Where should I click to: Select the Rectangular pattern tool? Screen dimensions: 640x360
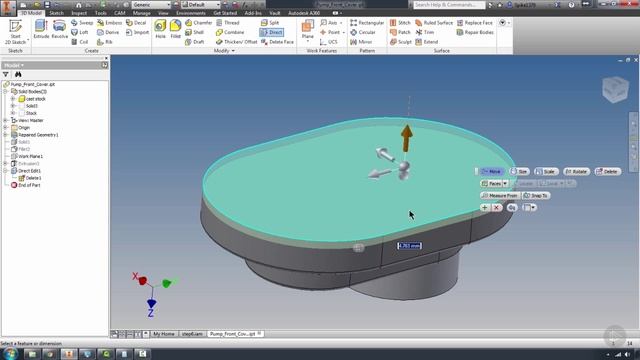tap(367, 23)
